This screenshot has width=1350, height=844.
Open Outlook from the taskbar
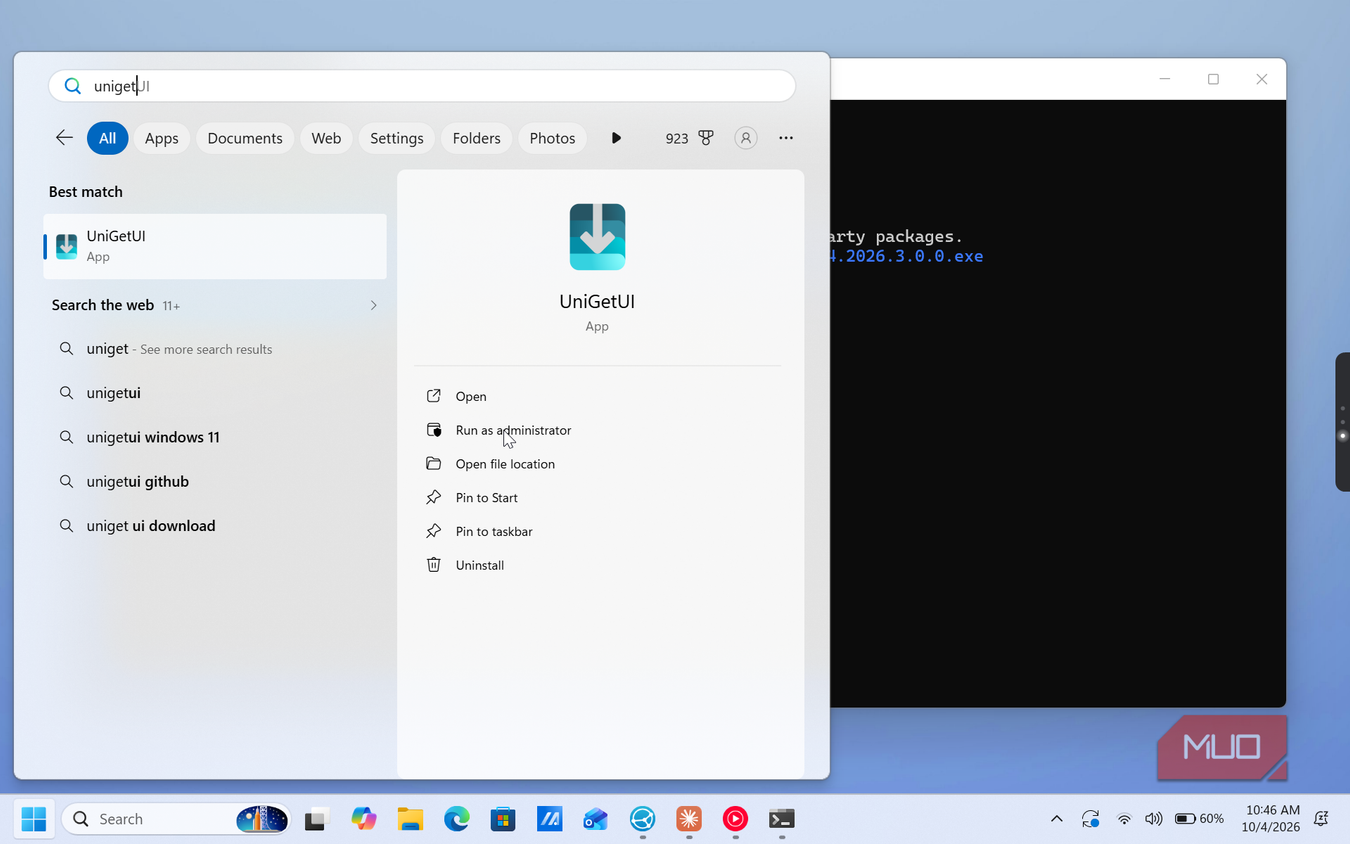coord(596,819)
